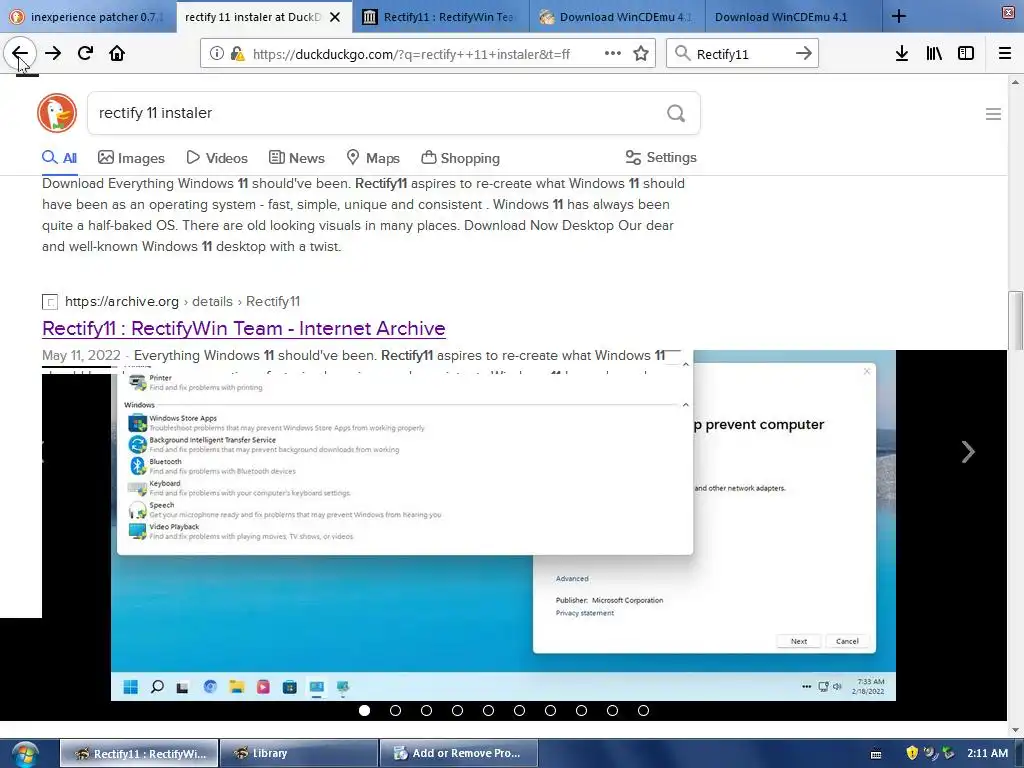Open the Firefox home page
This screenshot has width=1024, height=768.
click(x=117, y=54)
